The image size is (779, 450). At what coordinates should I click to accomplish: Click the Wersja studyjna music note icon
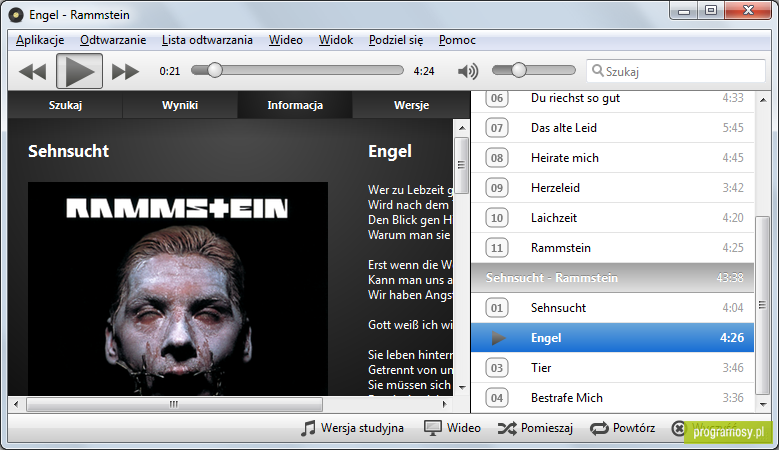308,428
